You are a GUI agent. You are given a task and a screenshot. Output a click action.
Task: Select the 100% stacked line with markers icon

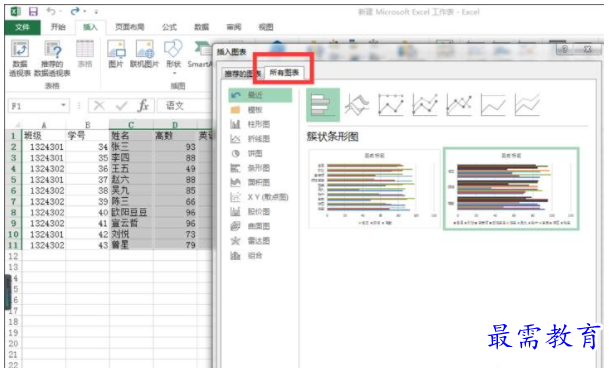(459, 105)
